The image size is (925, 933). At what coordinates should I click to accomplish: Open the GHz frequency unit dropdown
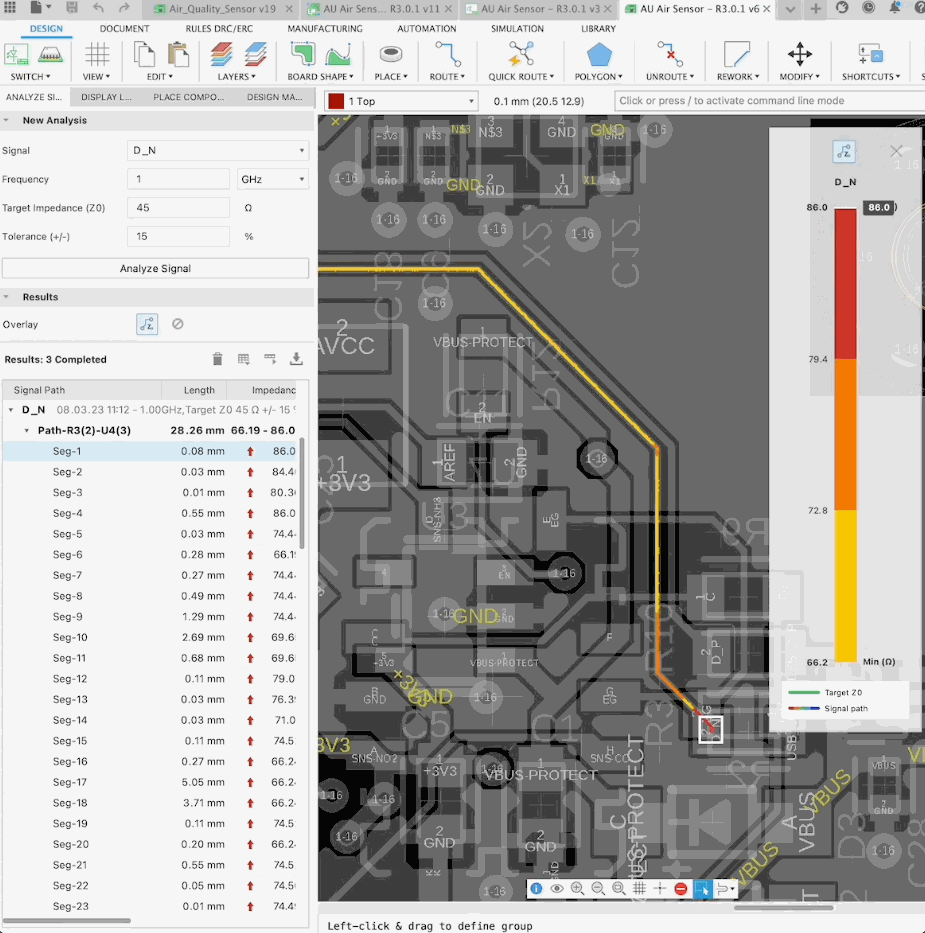point(272,180)
